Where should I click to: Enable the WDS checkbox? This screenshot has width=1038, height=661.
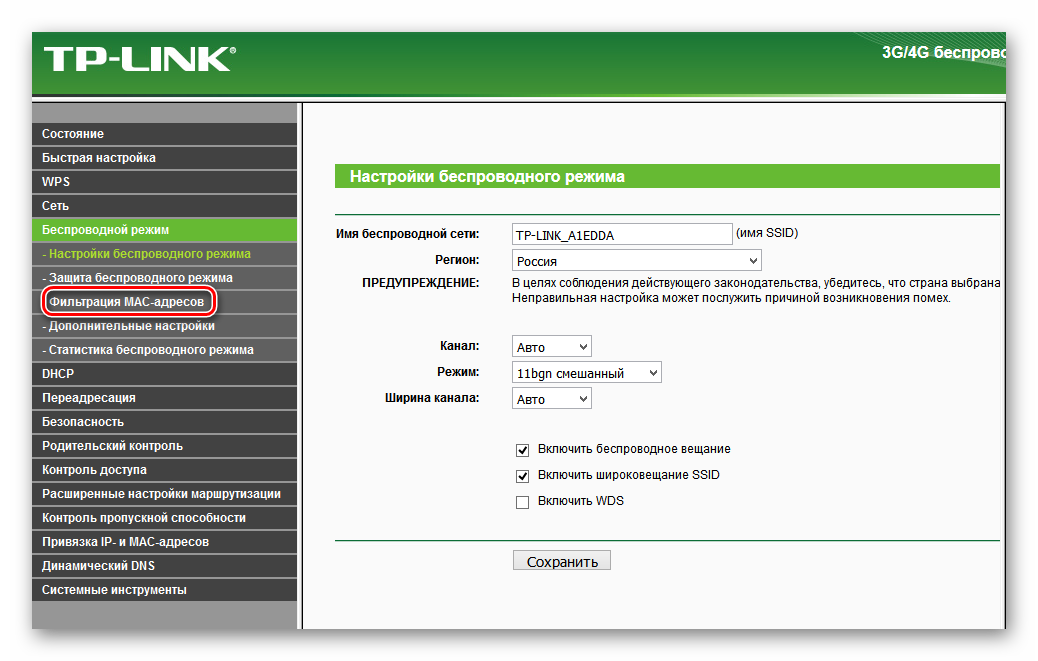(x=522, y=502)
